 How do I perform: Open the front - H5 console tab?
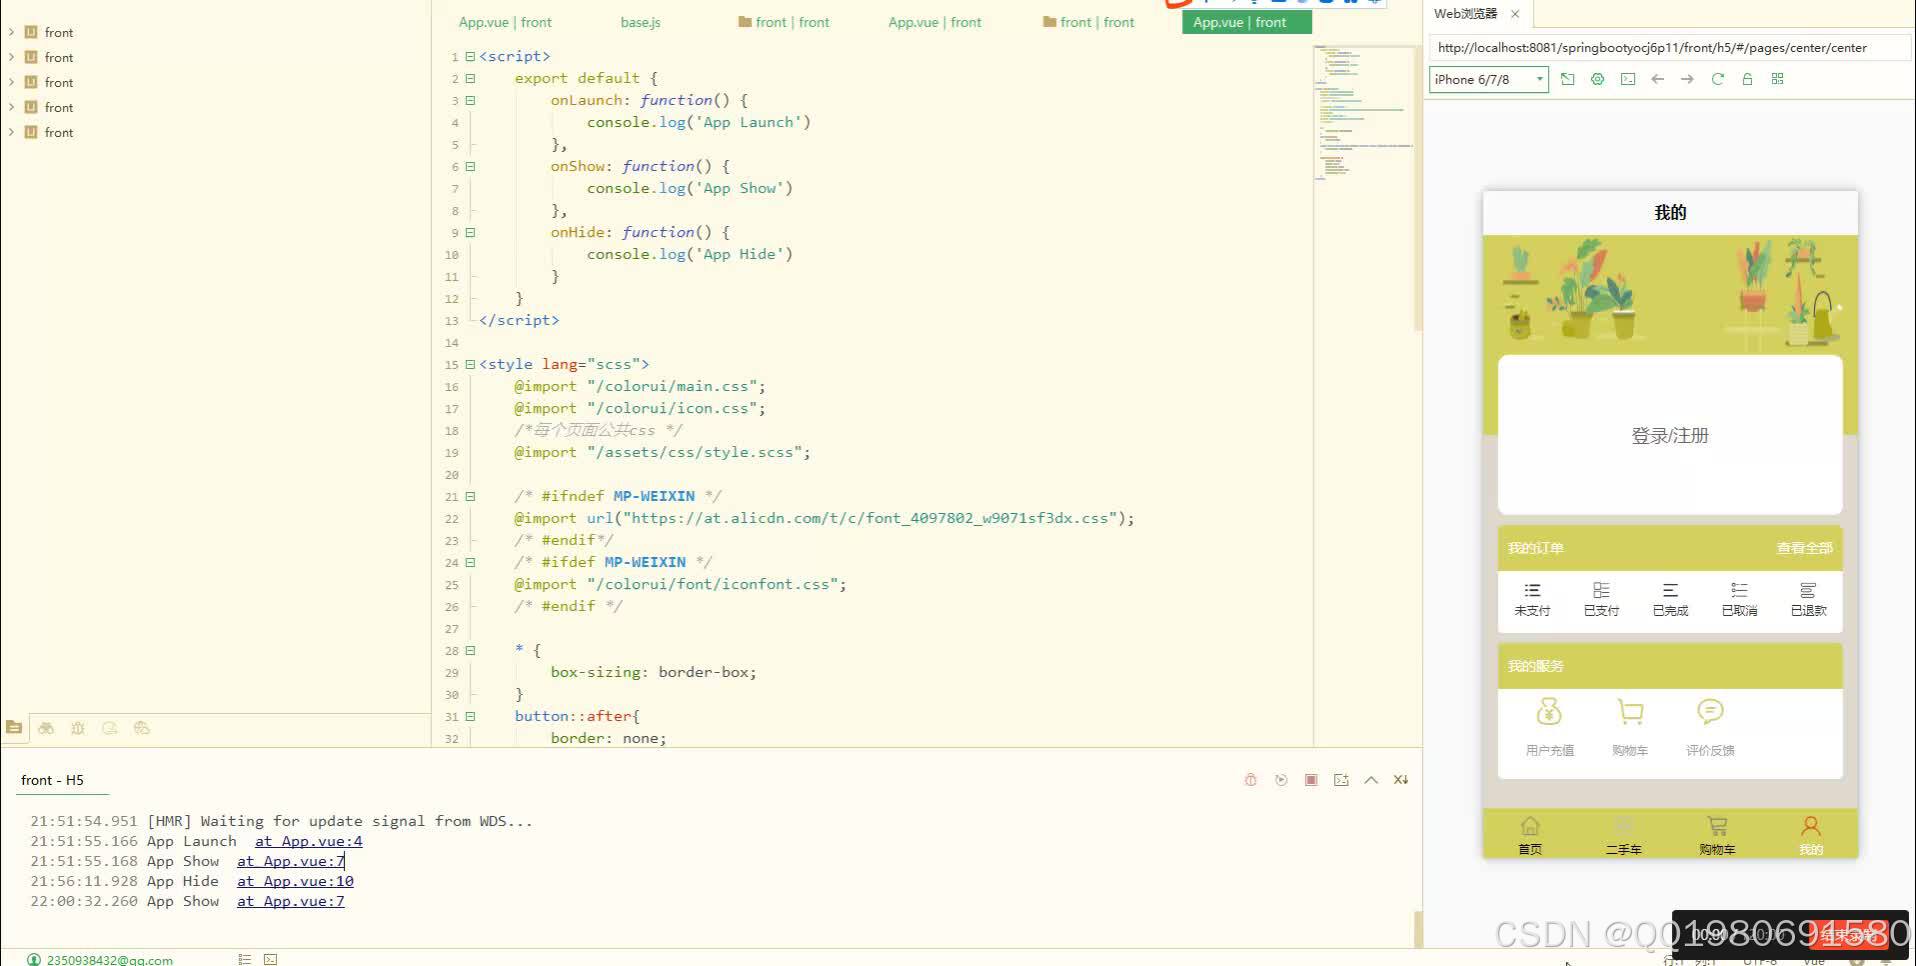(x=53, y=780)
